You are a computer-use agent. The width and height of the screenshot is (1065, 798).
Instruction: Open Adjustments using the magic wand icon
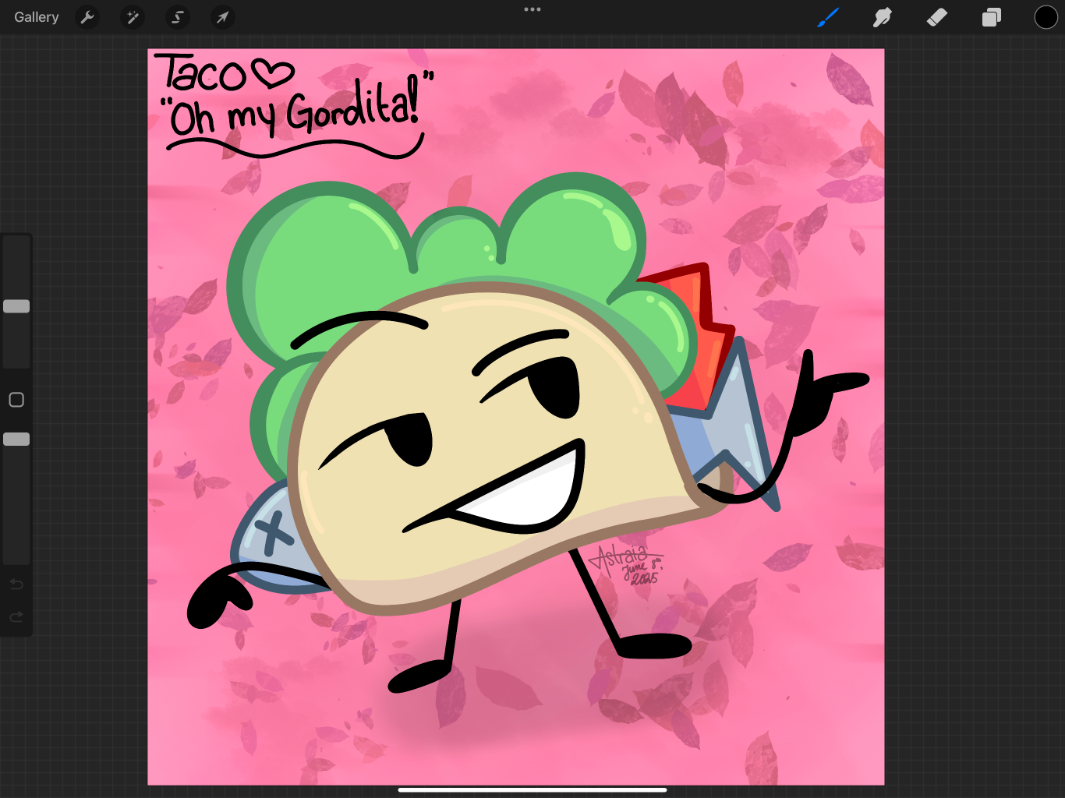[132, 17]
